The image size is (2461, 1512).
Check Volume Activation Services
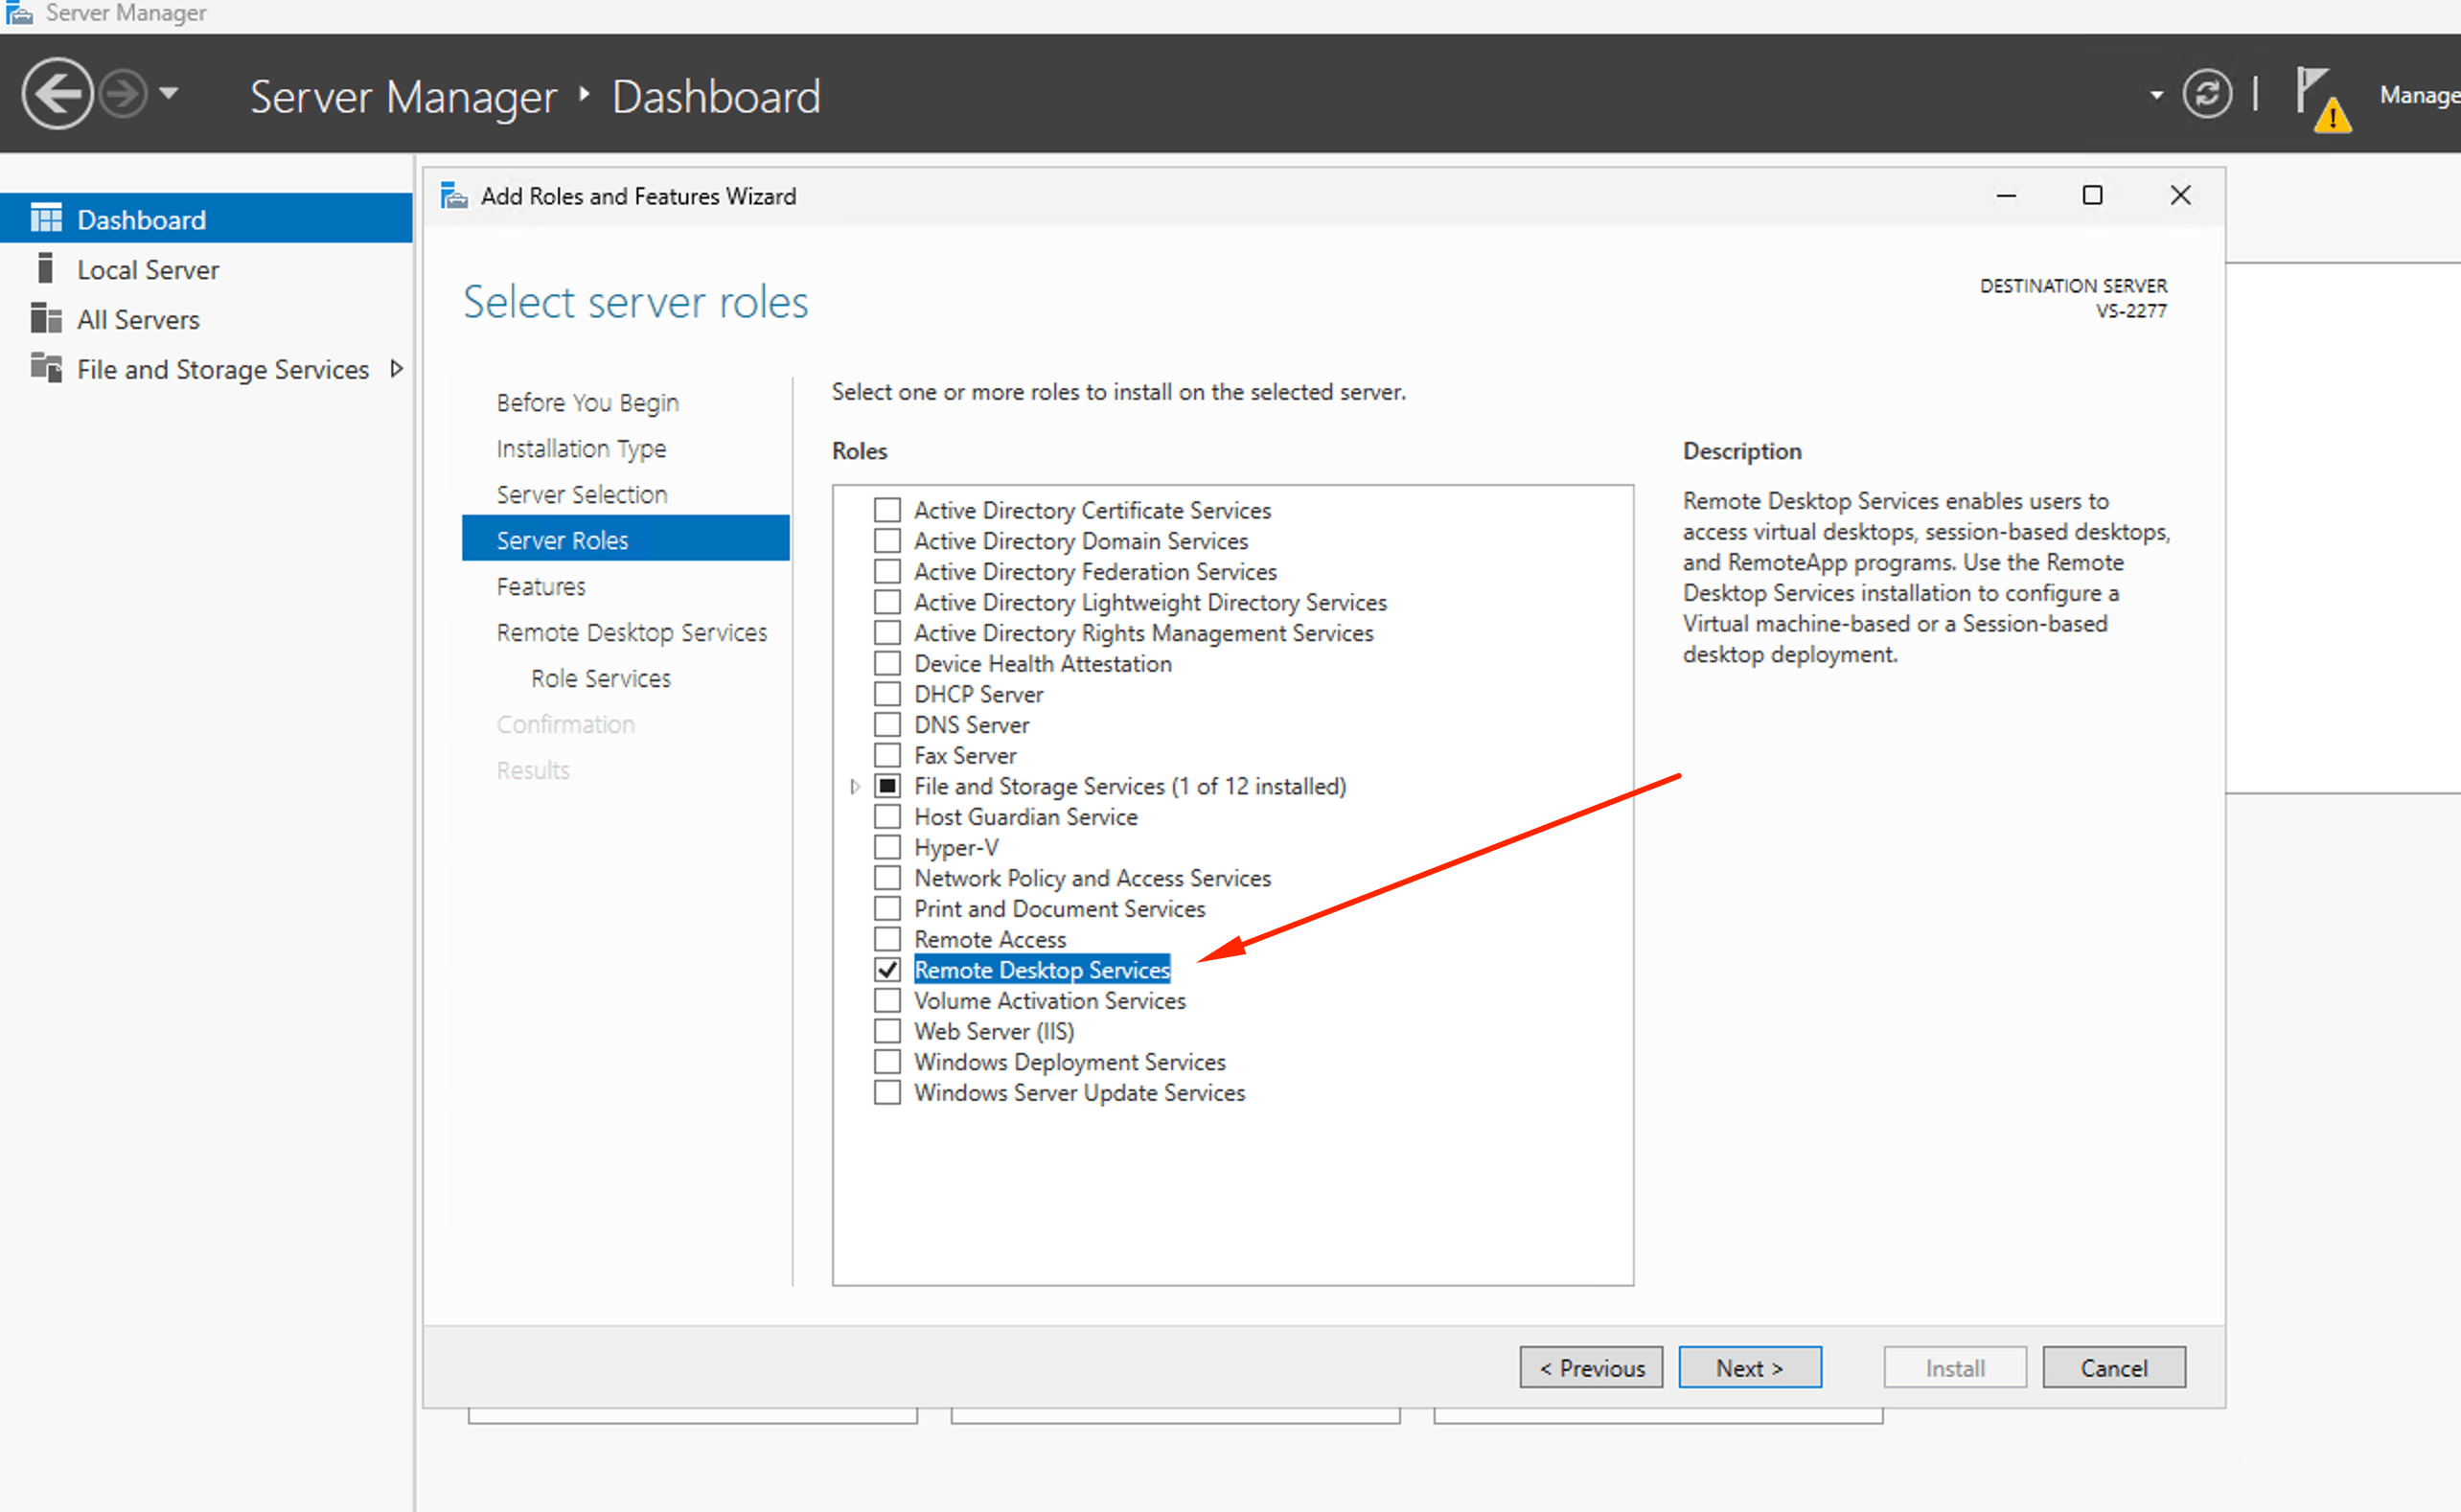click(887, 1001)
